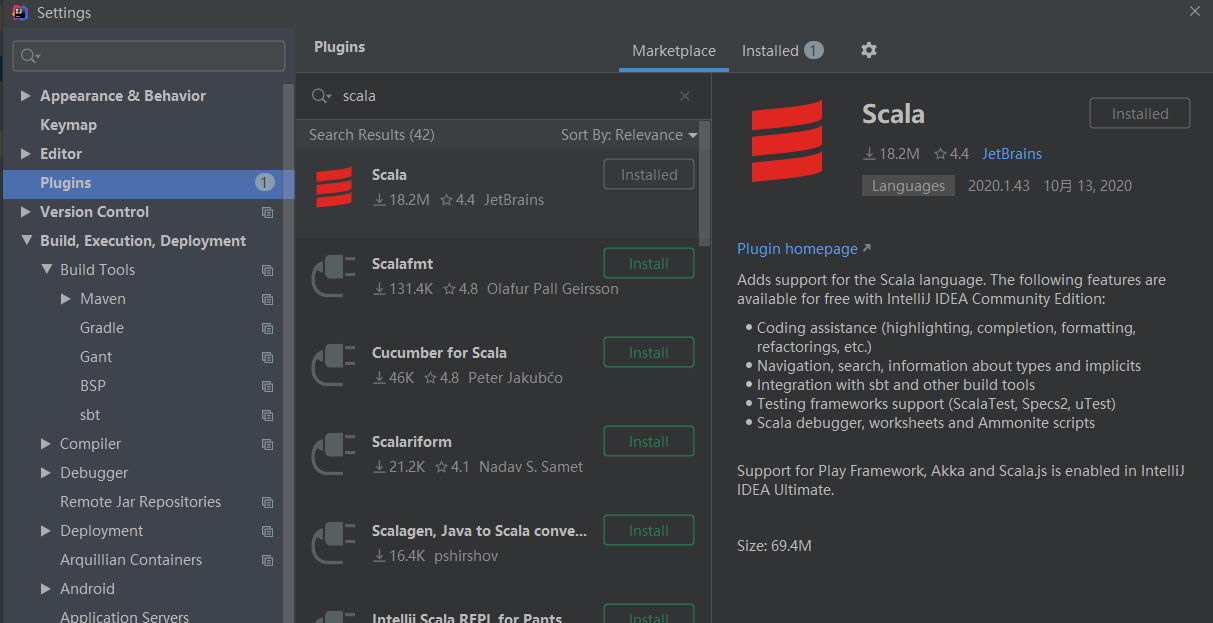Click the Installed button on the Scala search result

649,175
